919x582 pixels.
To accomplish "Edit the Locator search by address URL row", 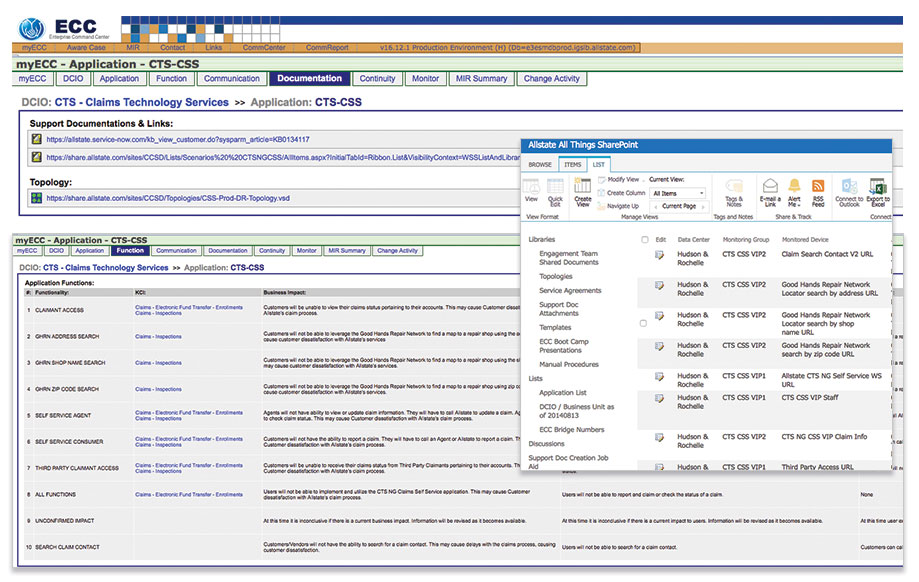I will click(x=659, y=285).
